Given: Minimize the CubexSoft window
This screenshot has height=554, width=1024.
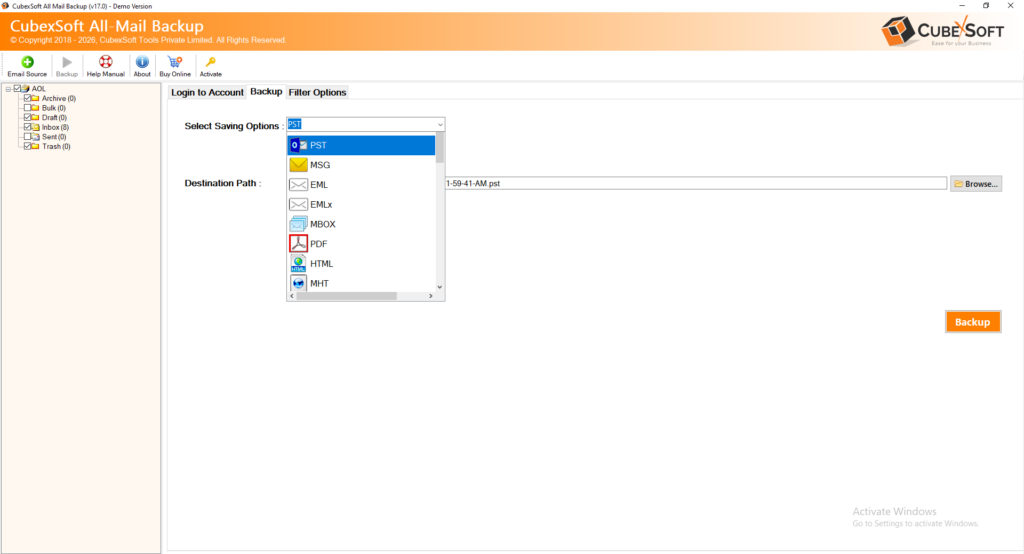Looking at the screenshot, I should point(961,6).
